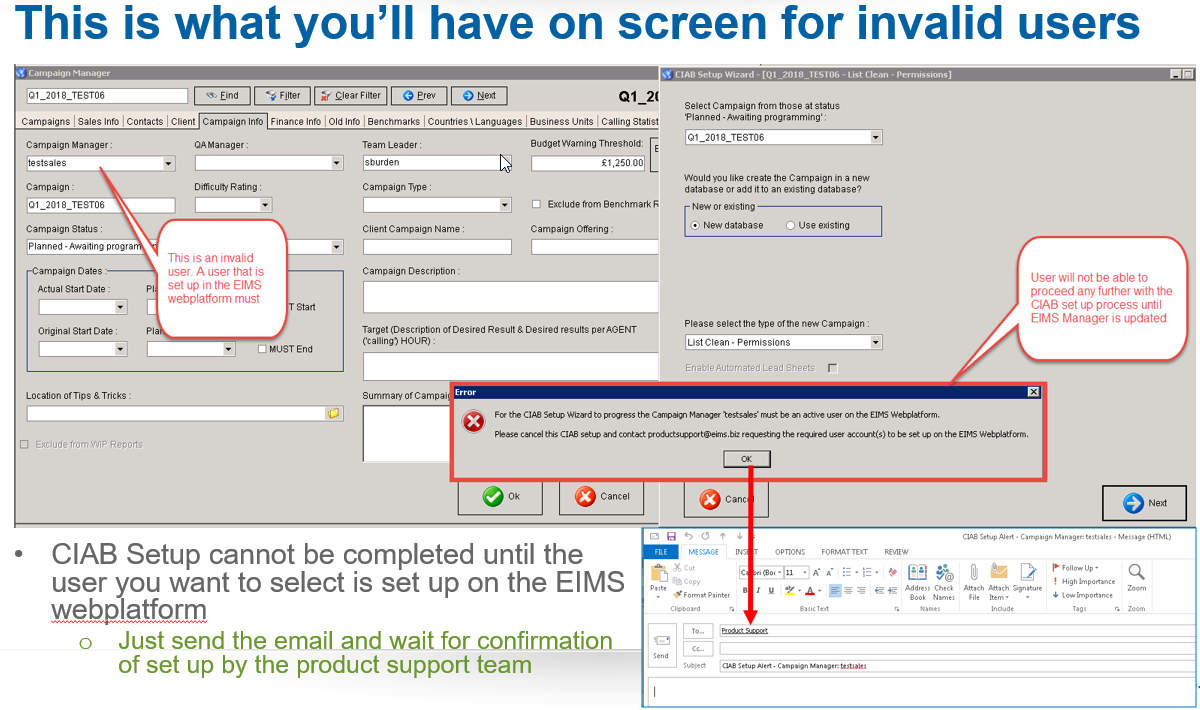This screenshot has height=710, width=1200.
Task: Click the Campaign name field with Q1_2018_TEST06
Action: pyautogui.click(x=100, y=205)
